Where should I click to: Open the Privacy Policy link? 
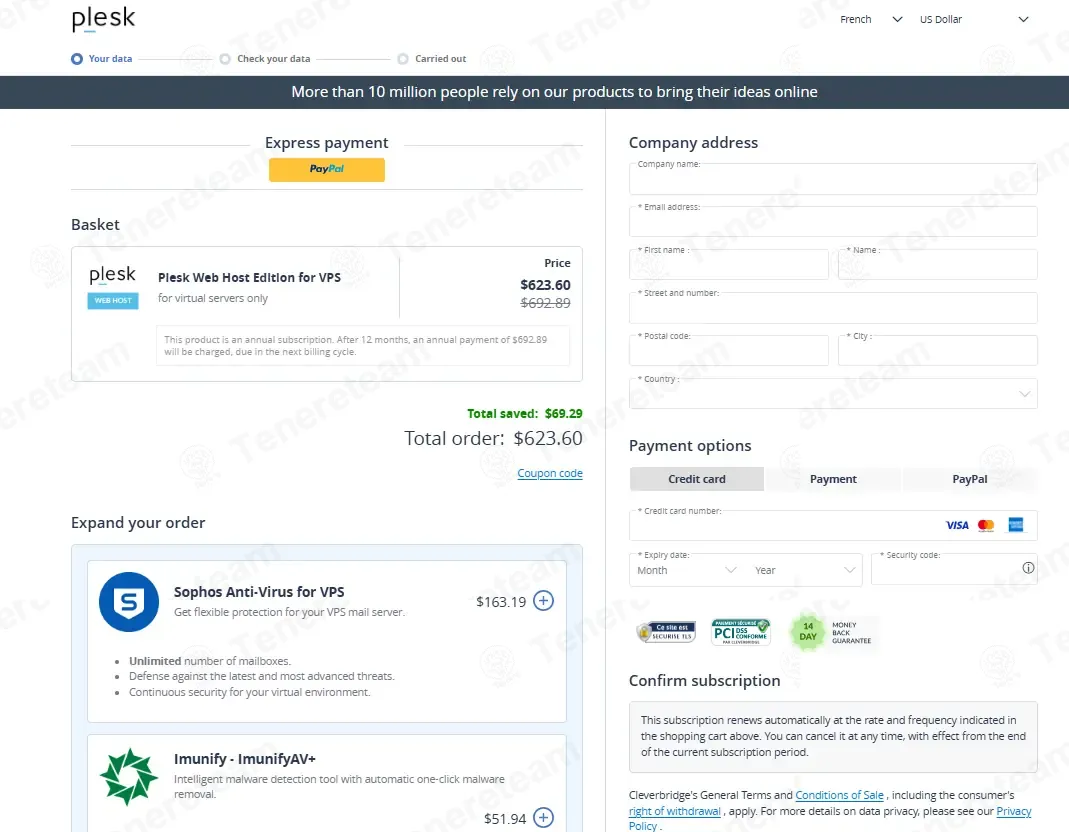pyautogui.click(x=1014, y=812)
